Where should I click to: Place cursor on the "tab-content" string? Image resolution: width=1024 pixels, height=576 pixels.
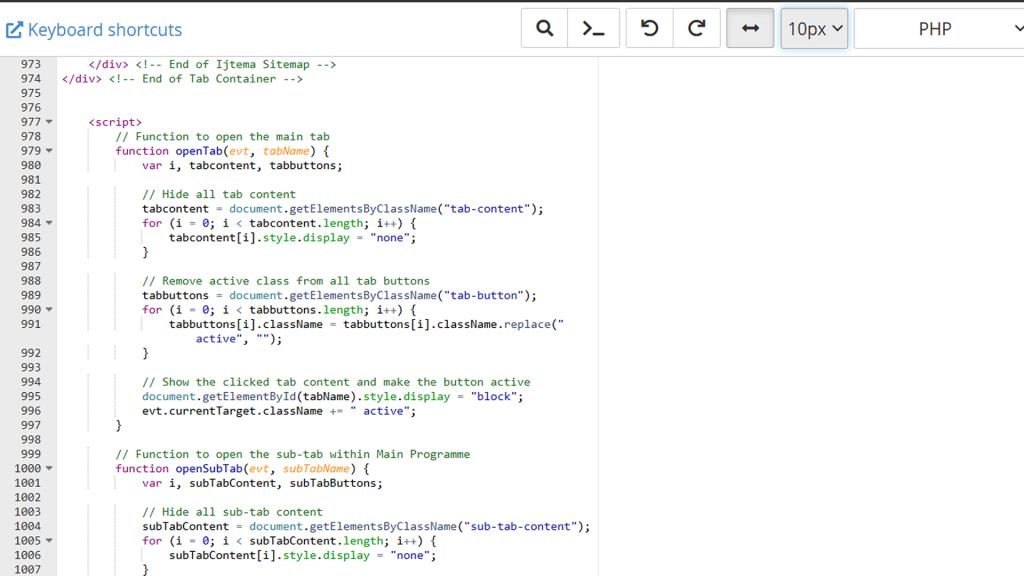(489, 209)
